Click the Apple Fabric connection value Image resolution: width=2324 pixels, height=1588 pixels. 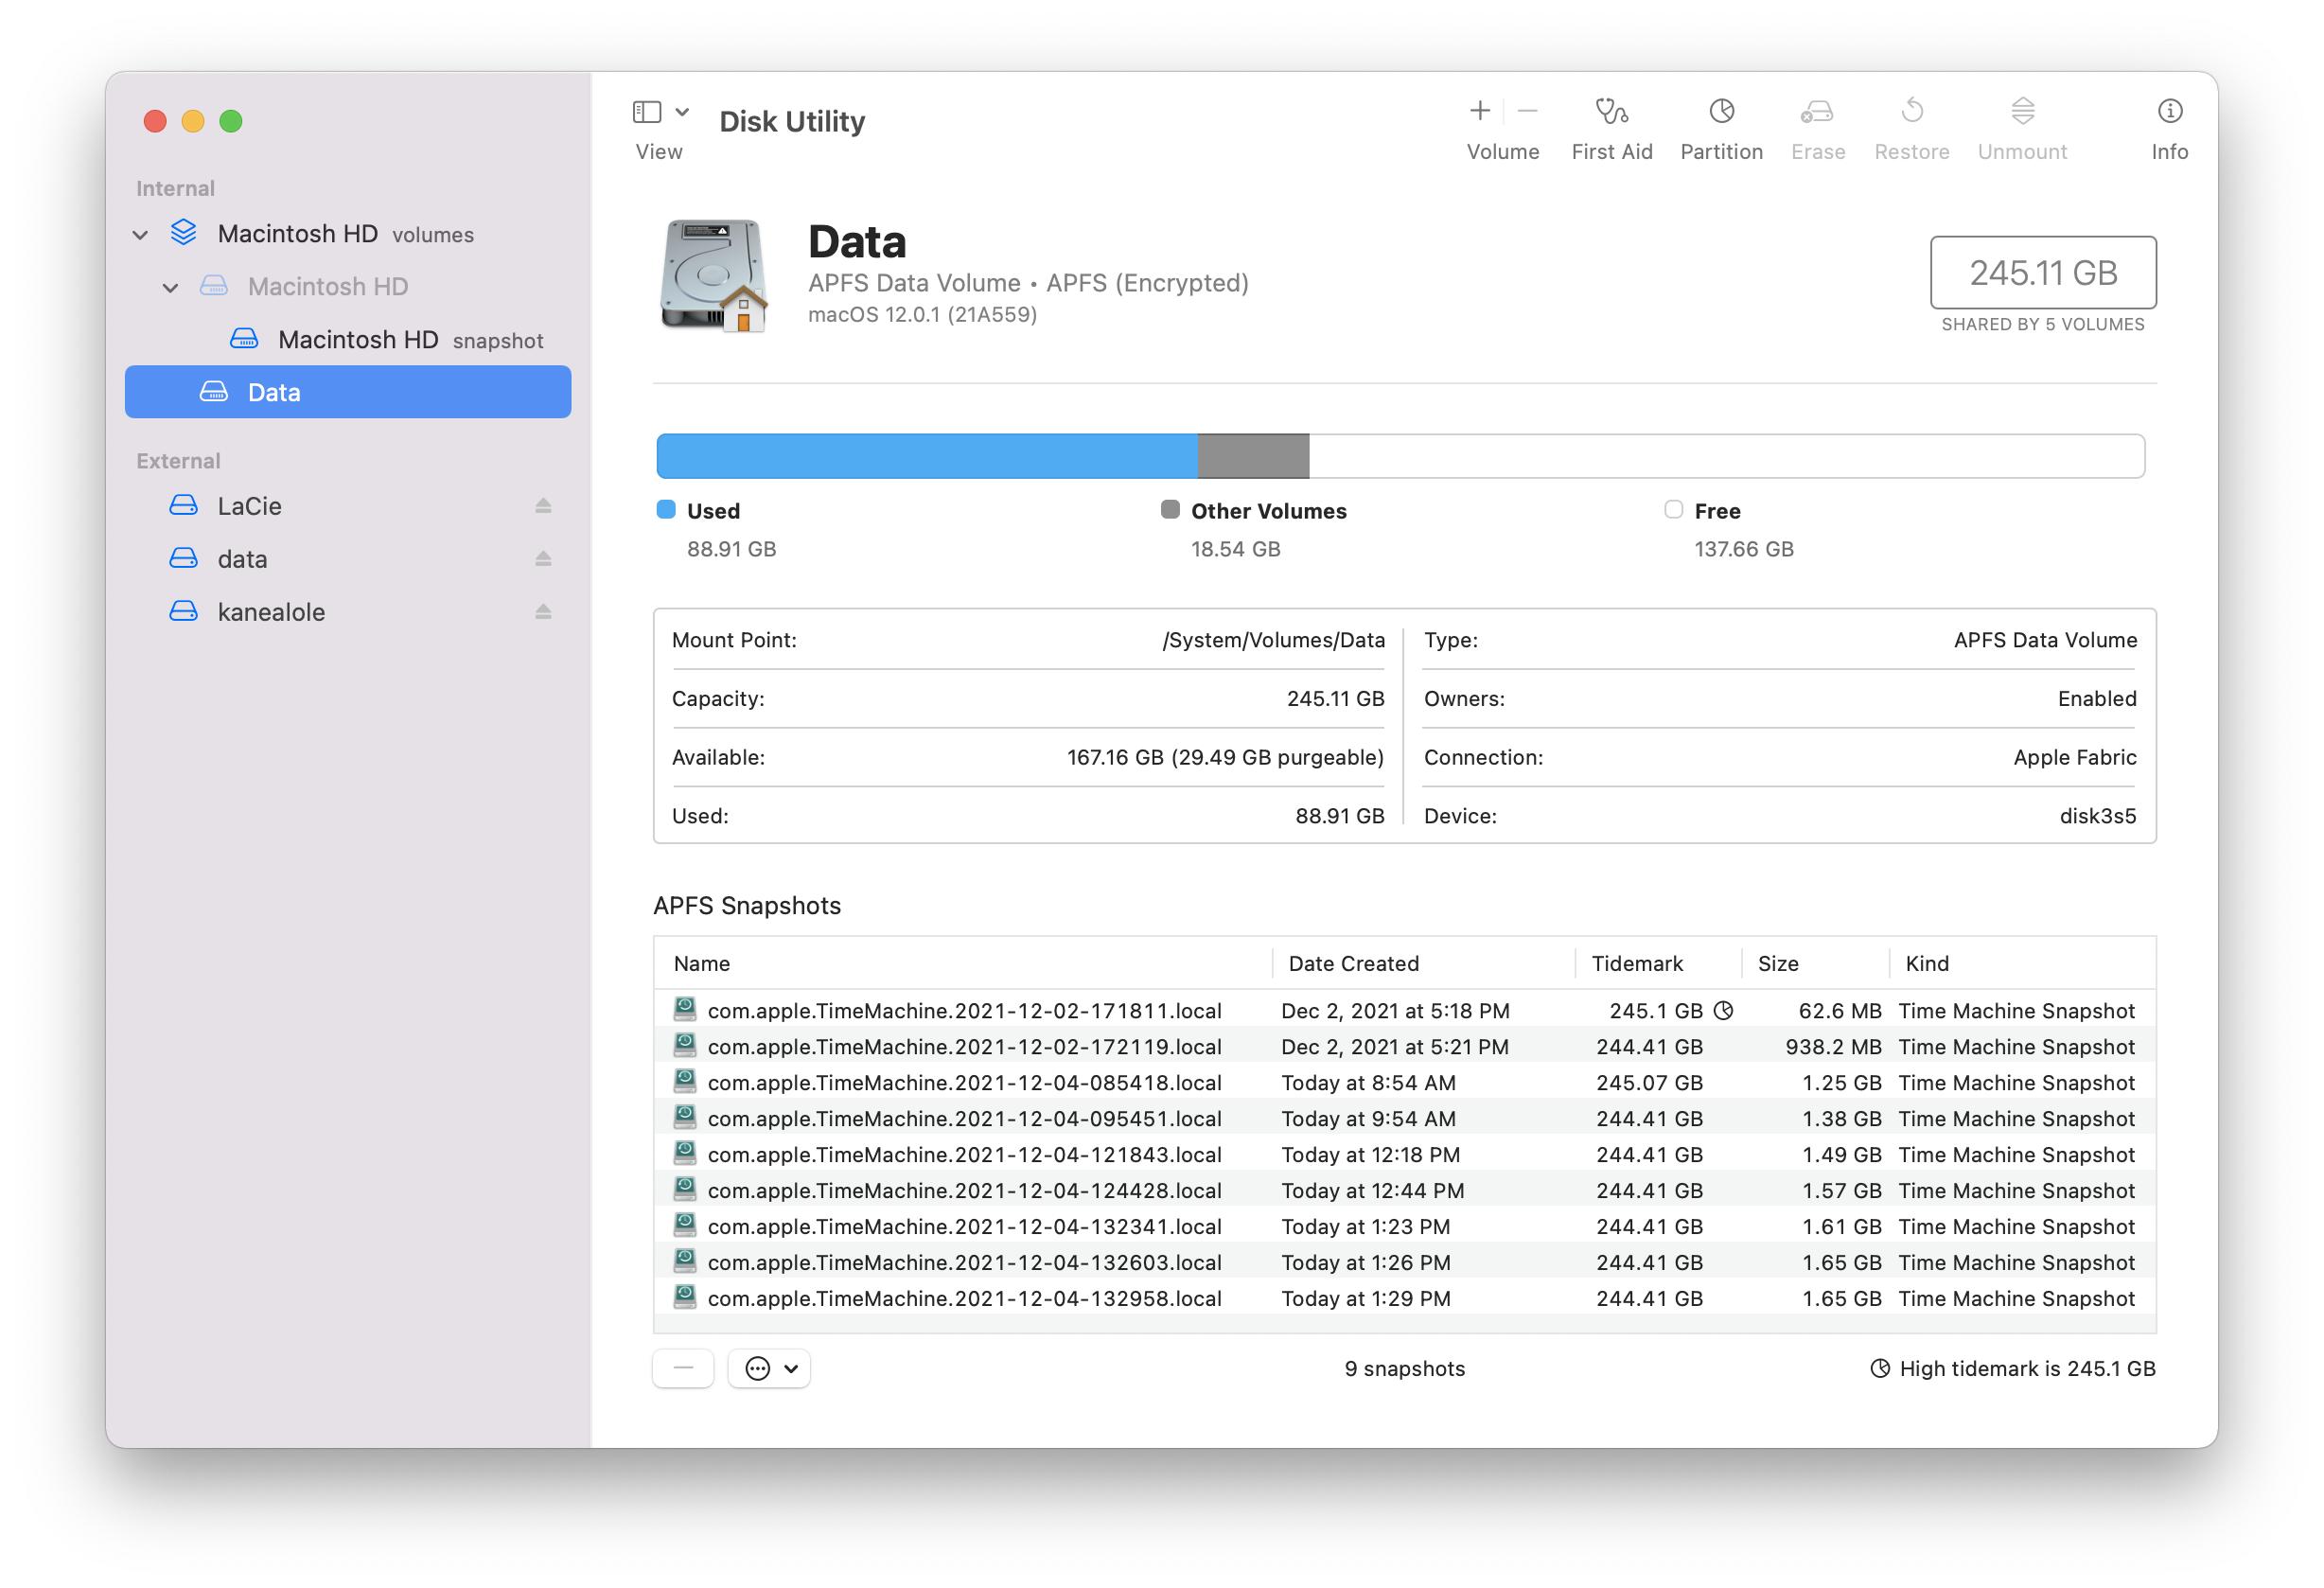coord(2075,757)
